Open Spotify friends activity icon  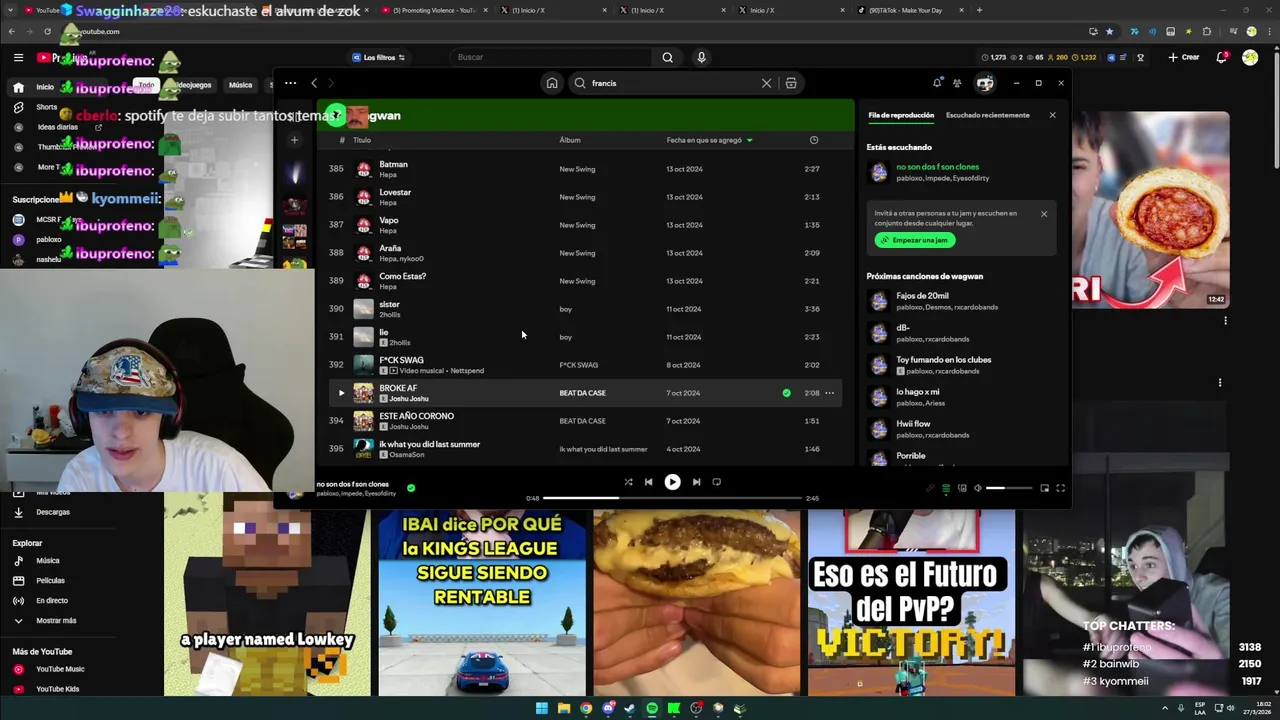coord(957,83)
